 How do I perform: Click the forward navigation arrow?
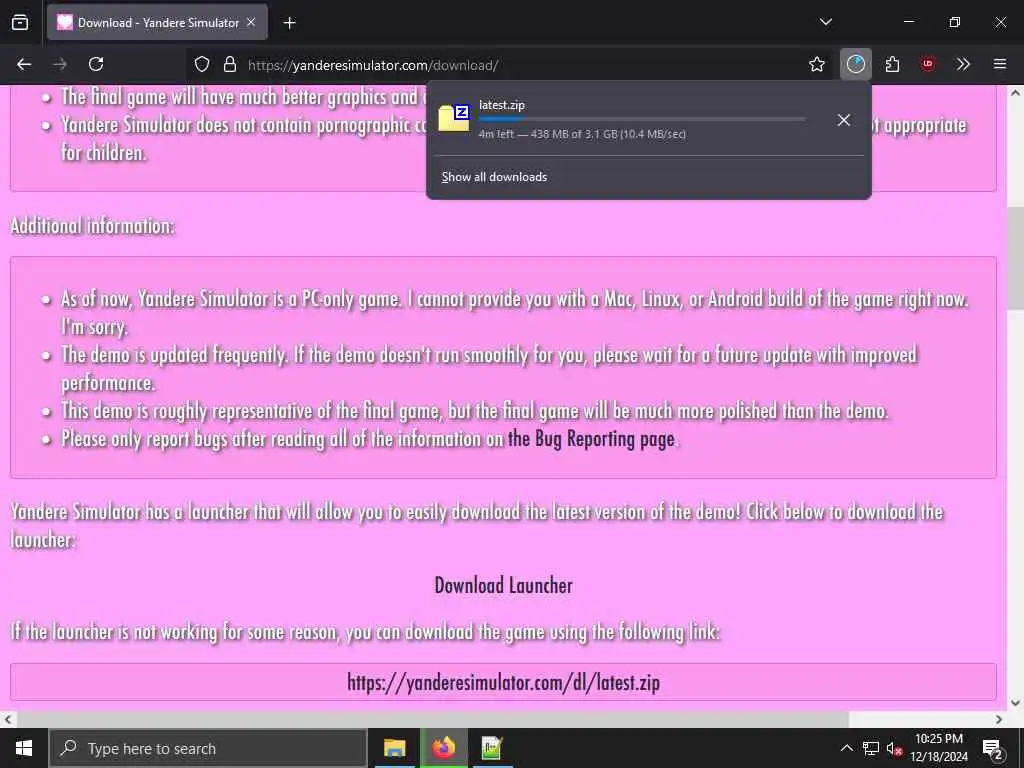pyautogui.click(x=60, y=64)
